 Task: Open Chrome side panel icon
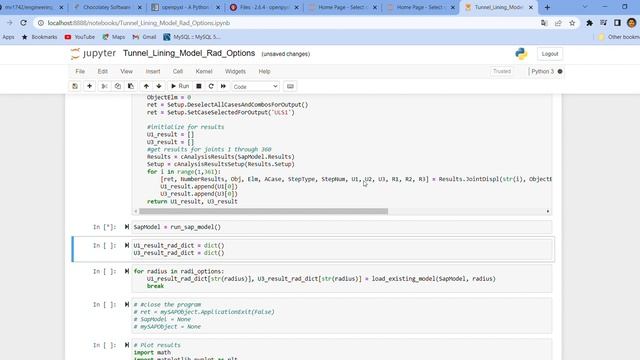[x=617, y=23]
